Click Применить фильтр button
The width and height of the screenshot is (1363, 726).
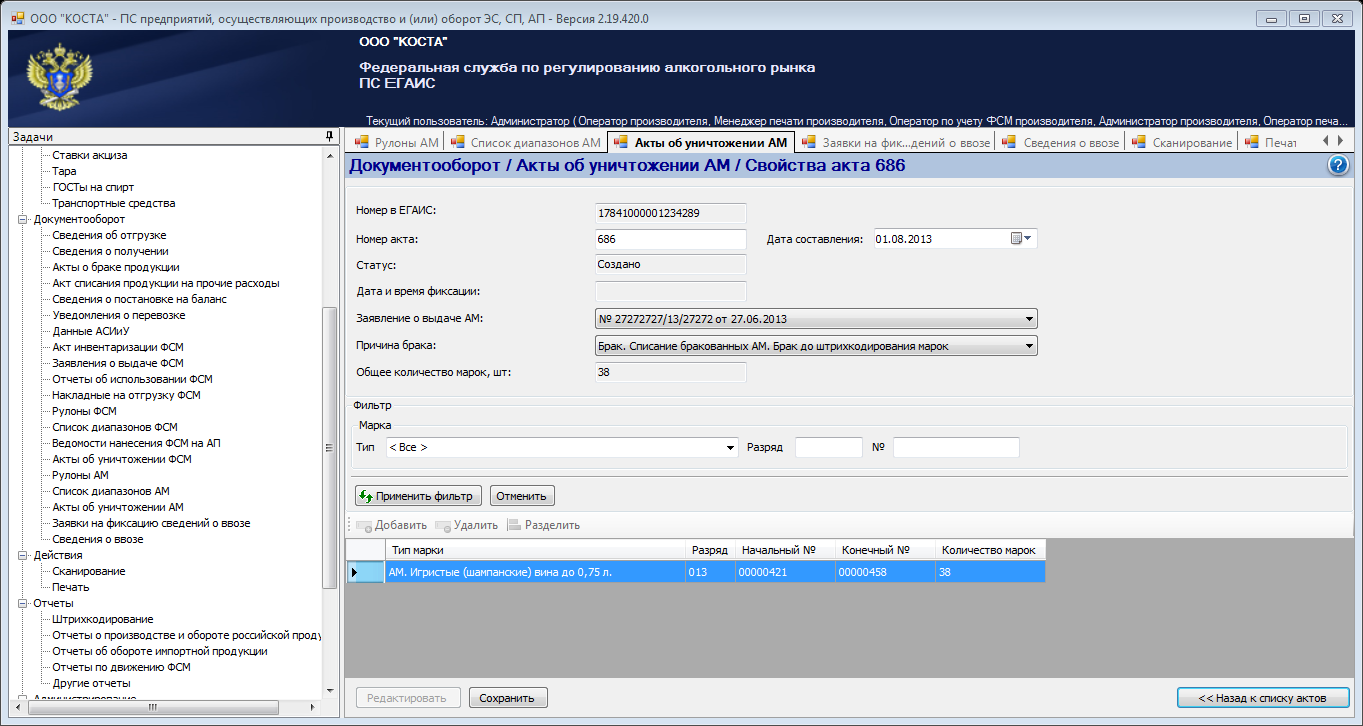(x=419, y=496)
